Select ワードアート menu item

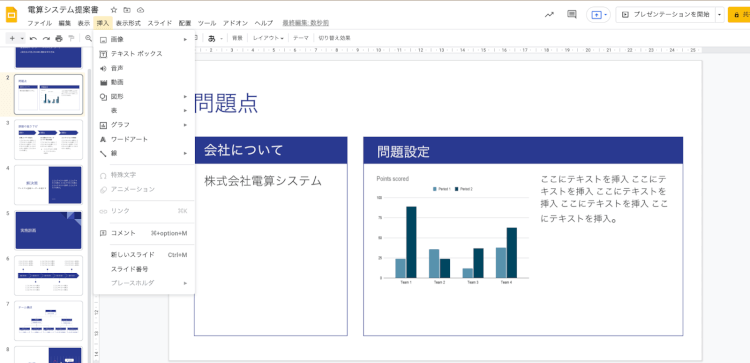coord(144,139)
